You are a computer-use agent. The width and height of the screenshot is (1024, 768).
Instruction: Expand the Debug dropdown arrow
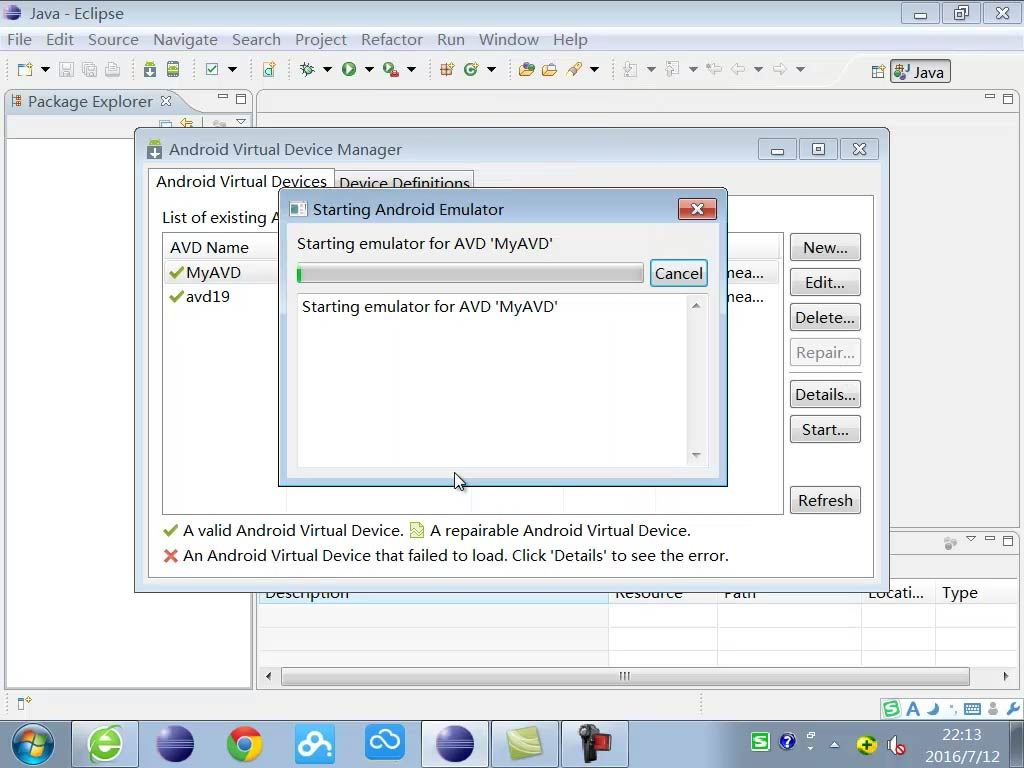pyautogui.click(x=327, y=69)
